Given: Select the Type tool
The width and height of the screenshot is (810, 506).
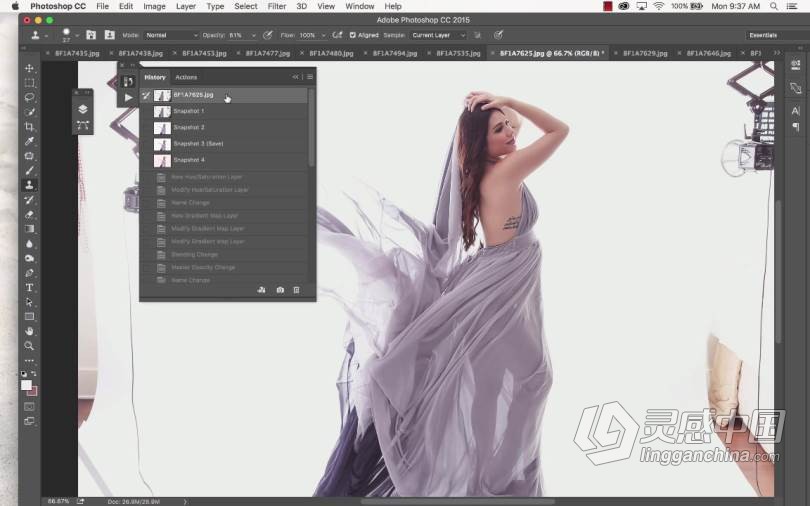Looking at the screenshot, I should coord(29,287).
